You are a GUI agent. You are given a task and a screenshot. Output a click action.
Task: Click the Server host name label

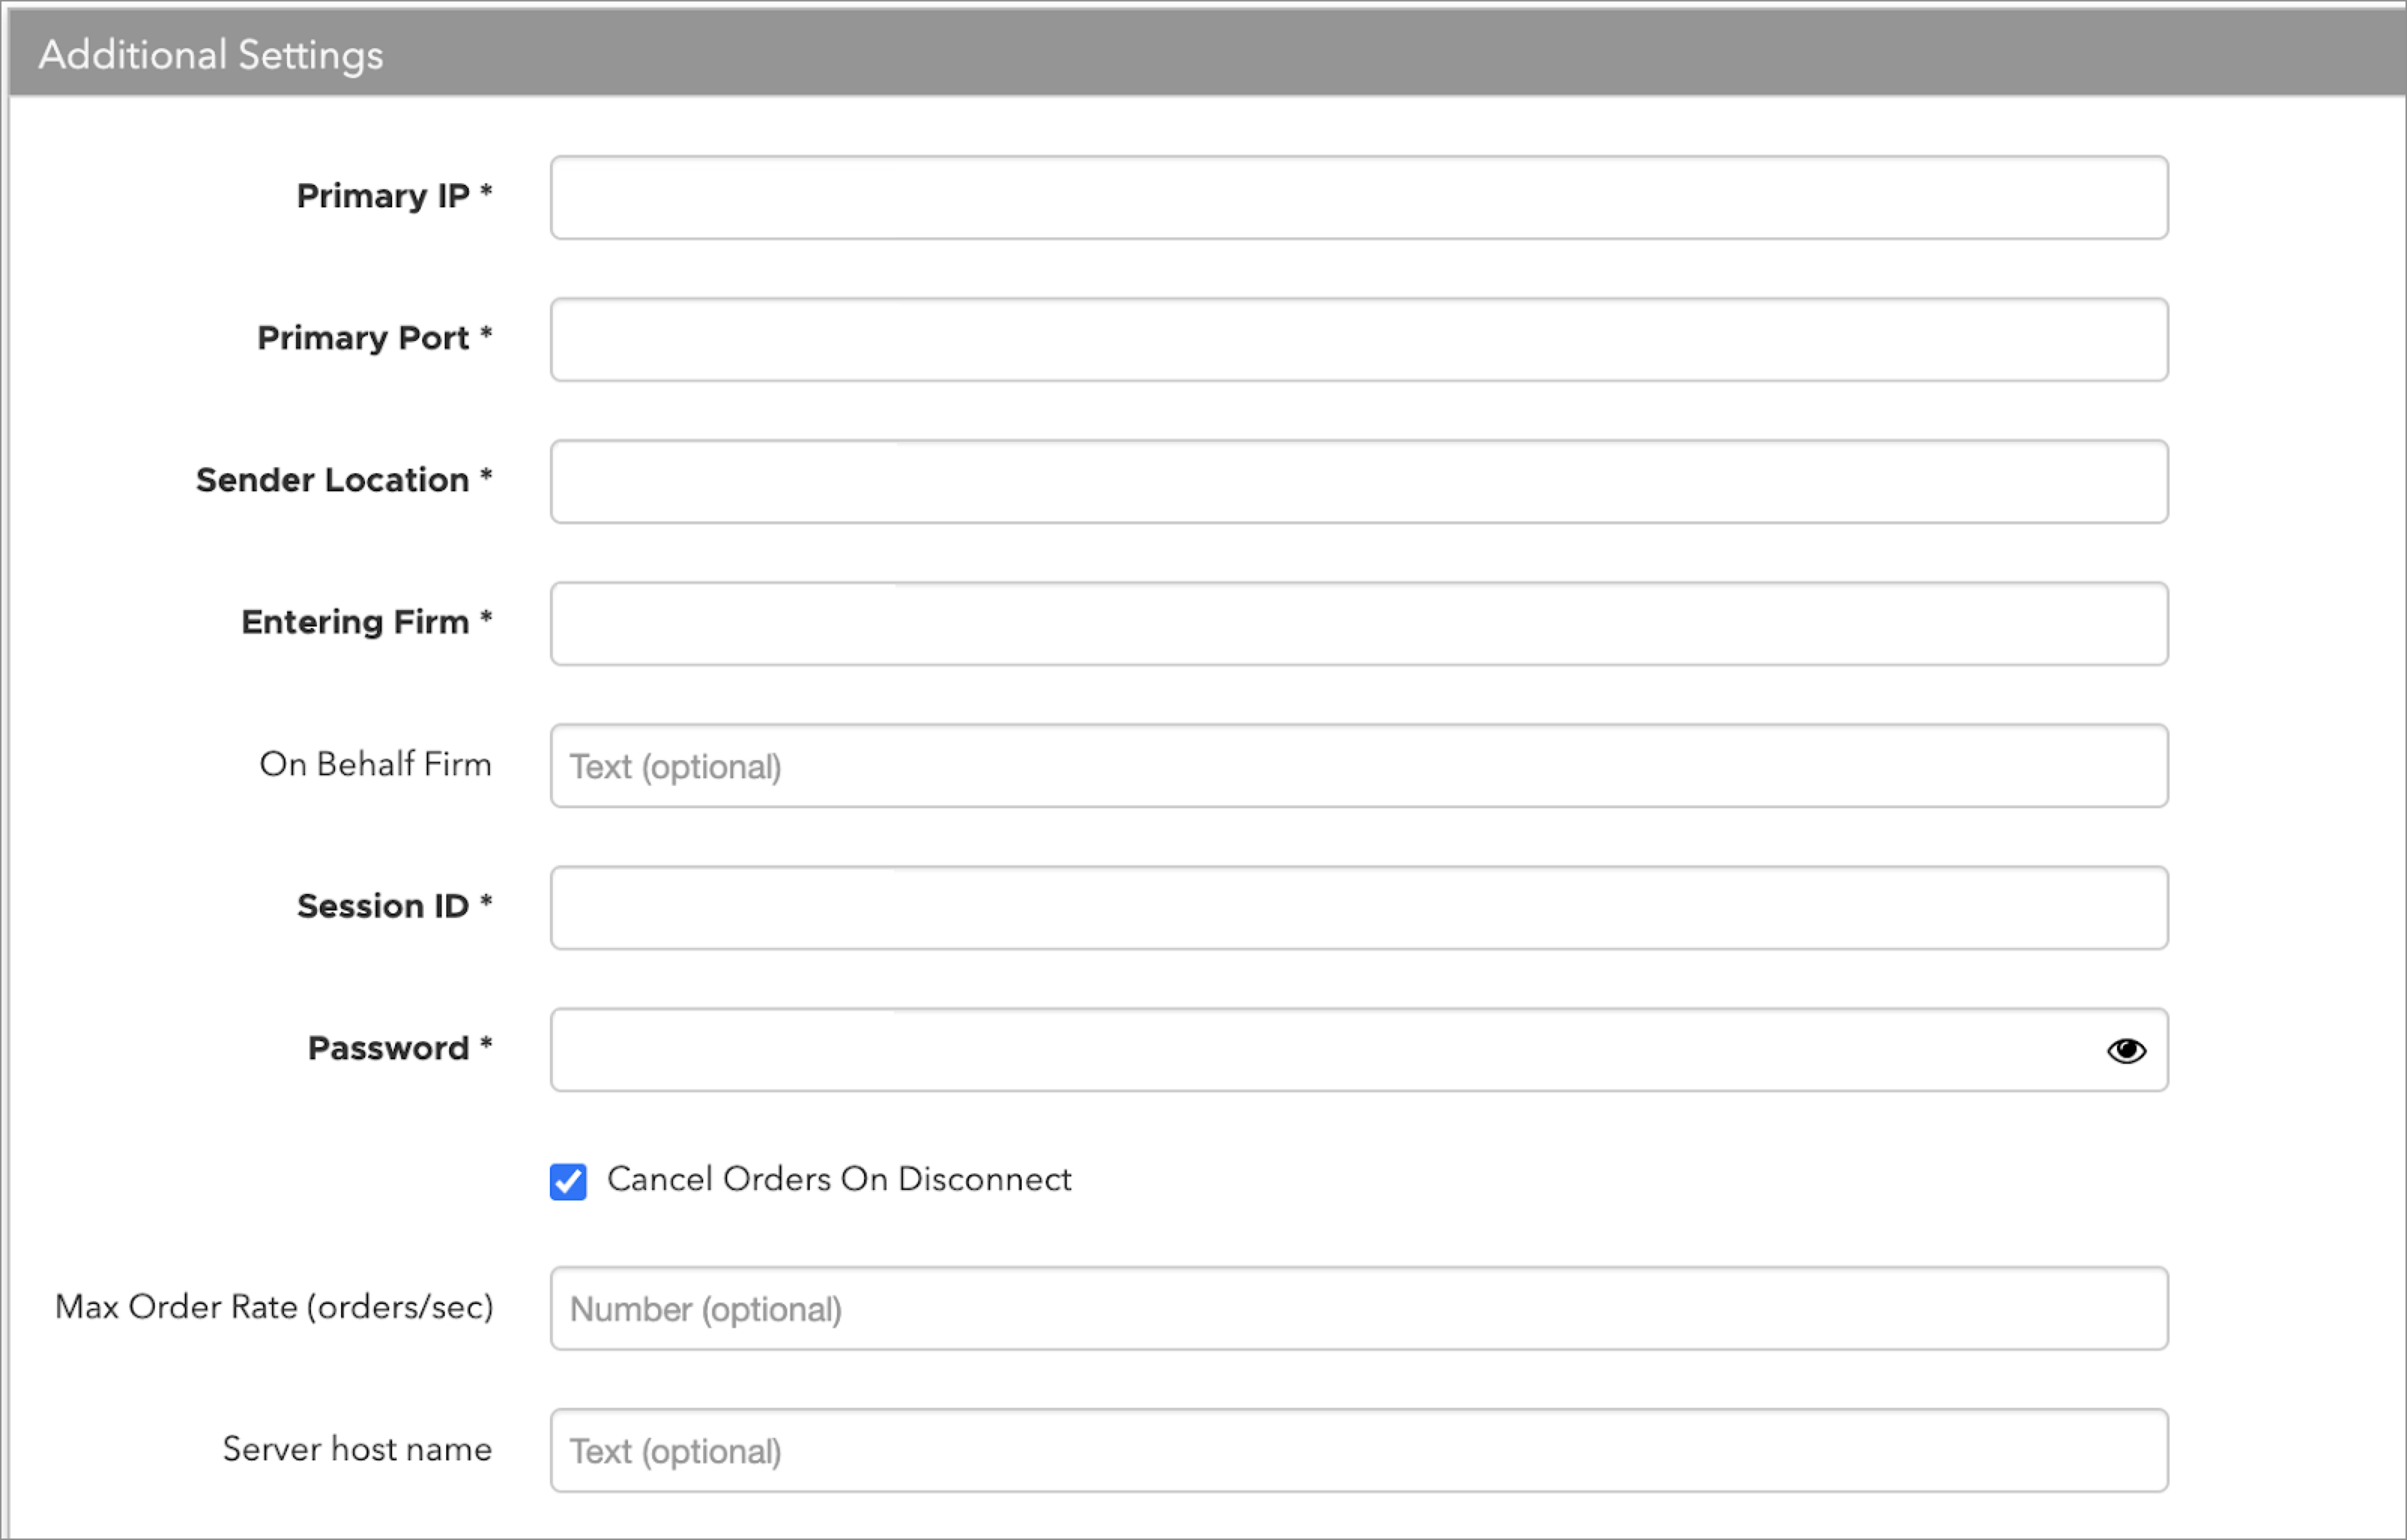(357, 1449)
